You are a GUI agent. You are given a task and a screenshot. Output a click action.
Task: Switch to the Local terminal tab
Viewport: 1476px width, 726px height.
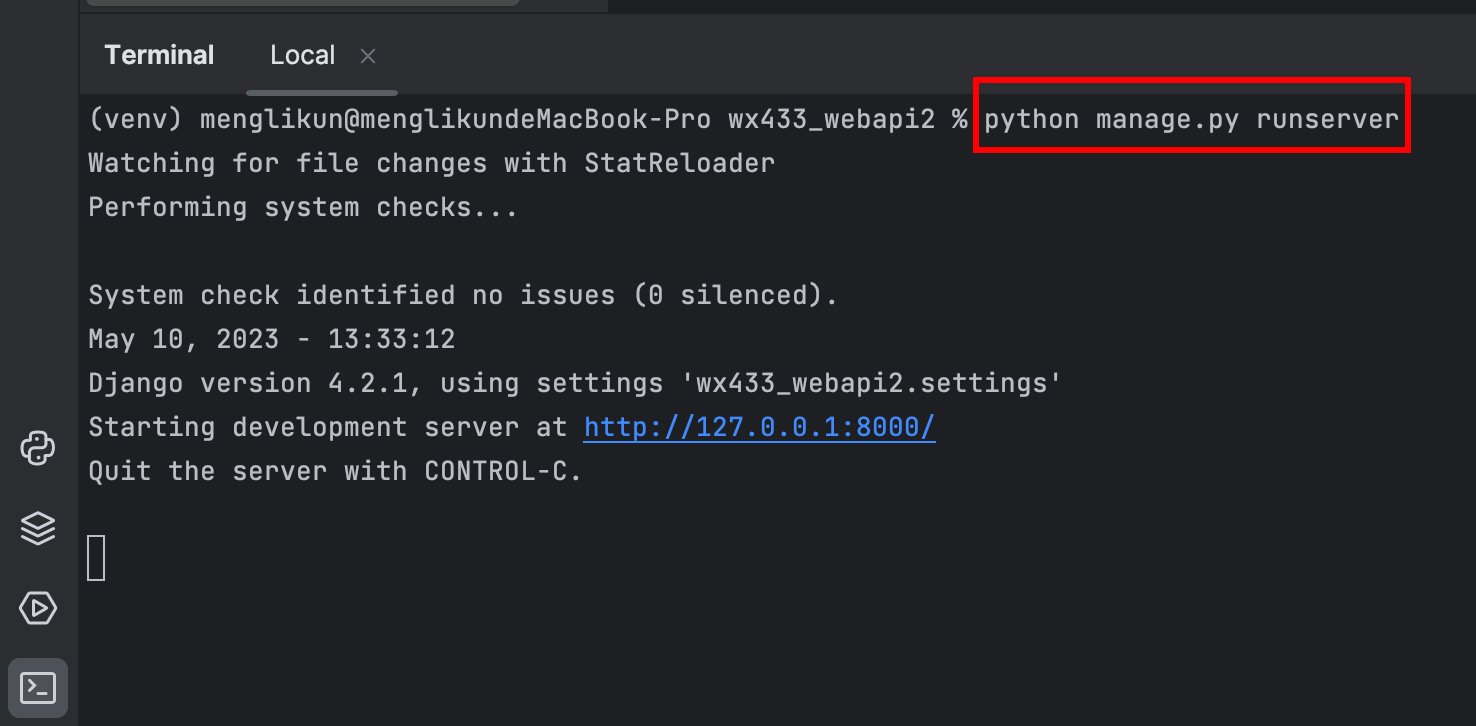click(302, 55)
